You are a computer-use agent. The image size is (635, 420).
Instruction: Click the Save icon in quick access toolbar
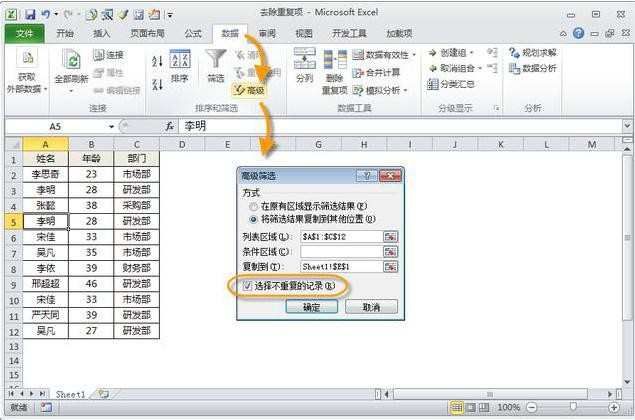[30, 15]
